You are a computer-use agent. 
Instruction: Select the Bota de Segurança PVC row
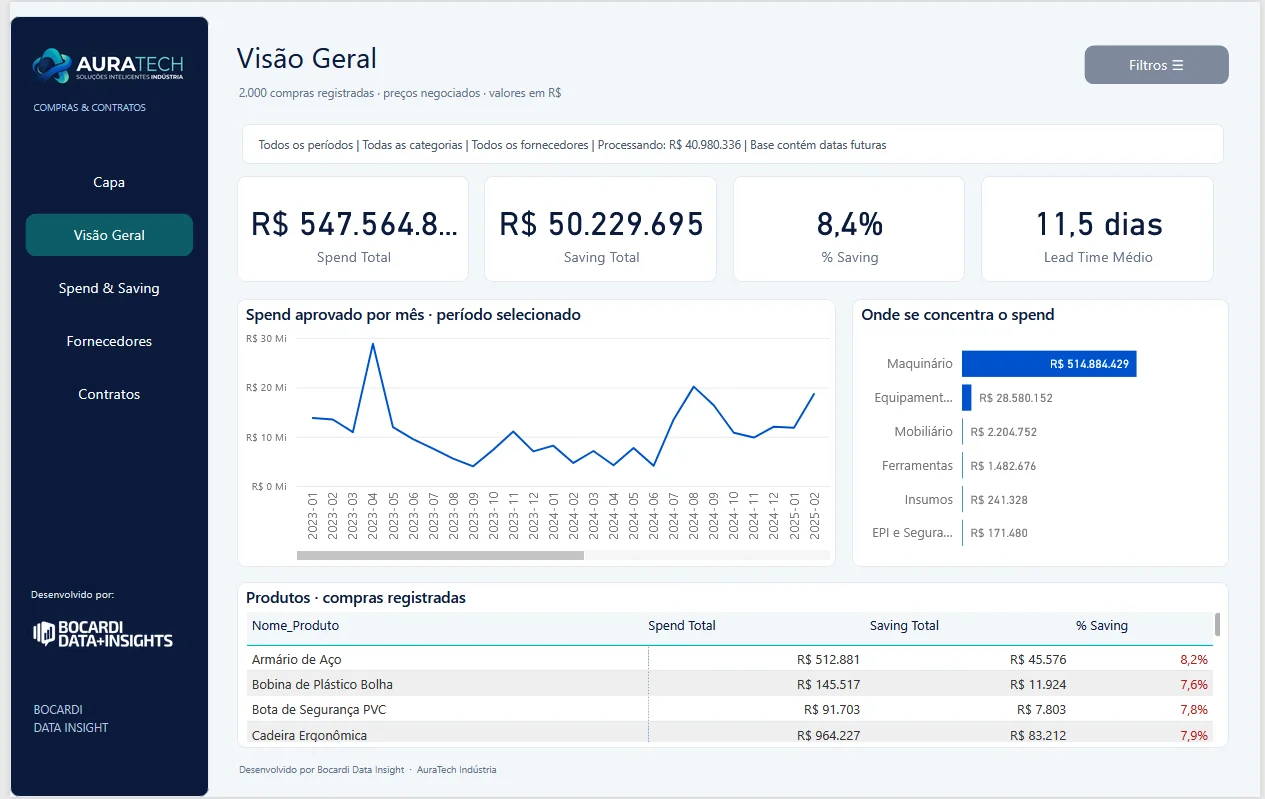729,710
